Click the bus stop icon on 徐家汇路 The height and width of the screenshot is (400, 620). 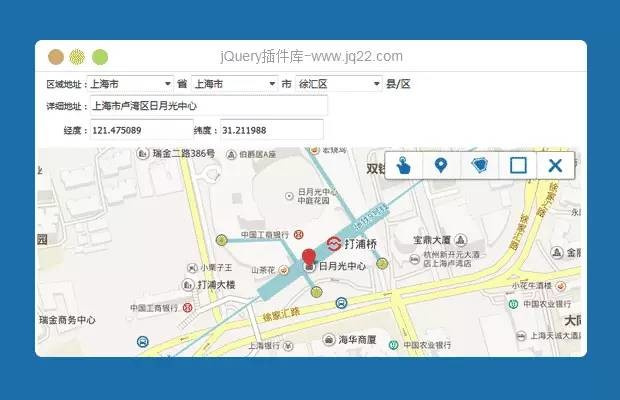[341, 303]
